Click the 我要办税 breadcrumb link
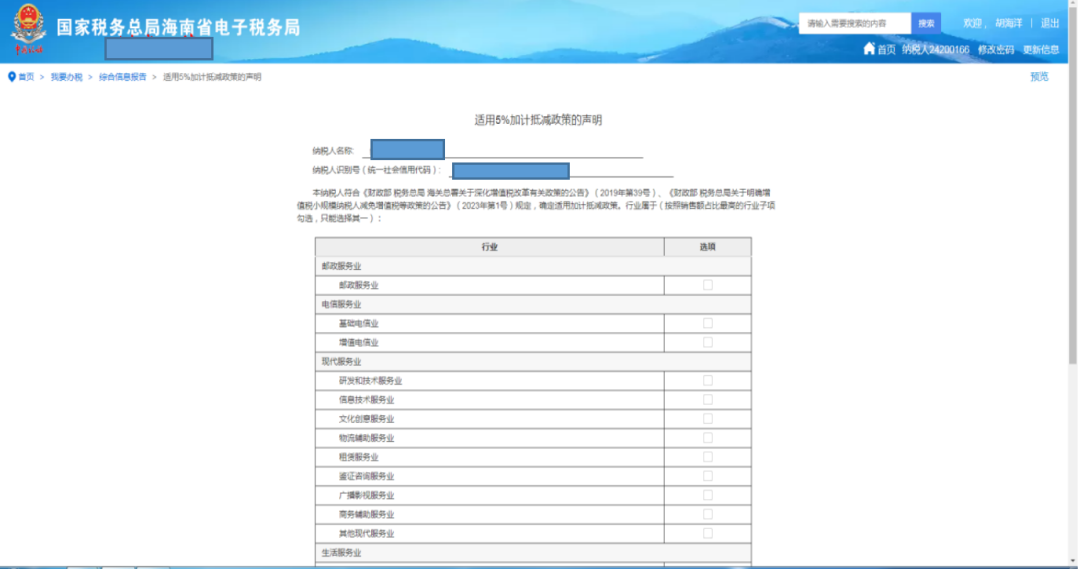The height and width of the screenshot is (569, 1080). pyautogui.click(x=66, y=77)
